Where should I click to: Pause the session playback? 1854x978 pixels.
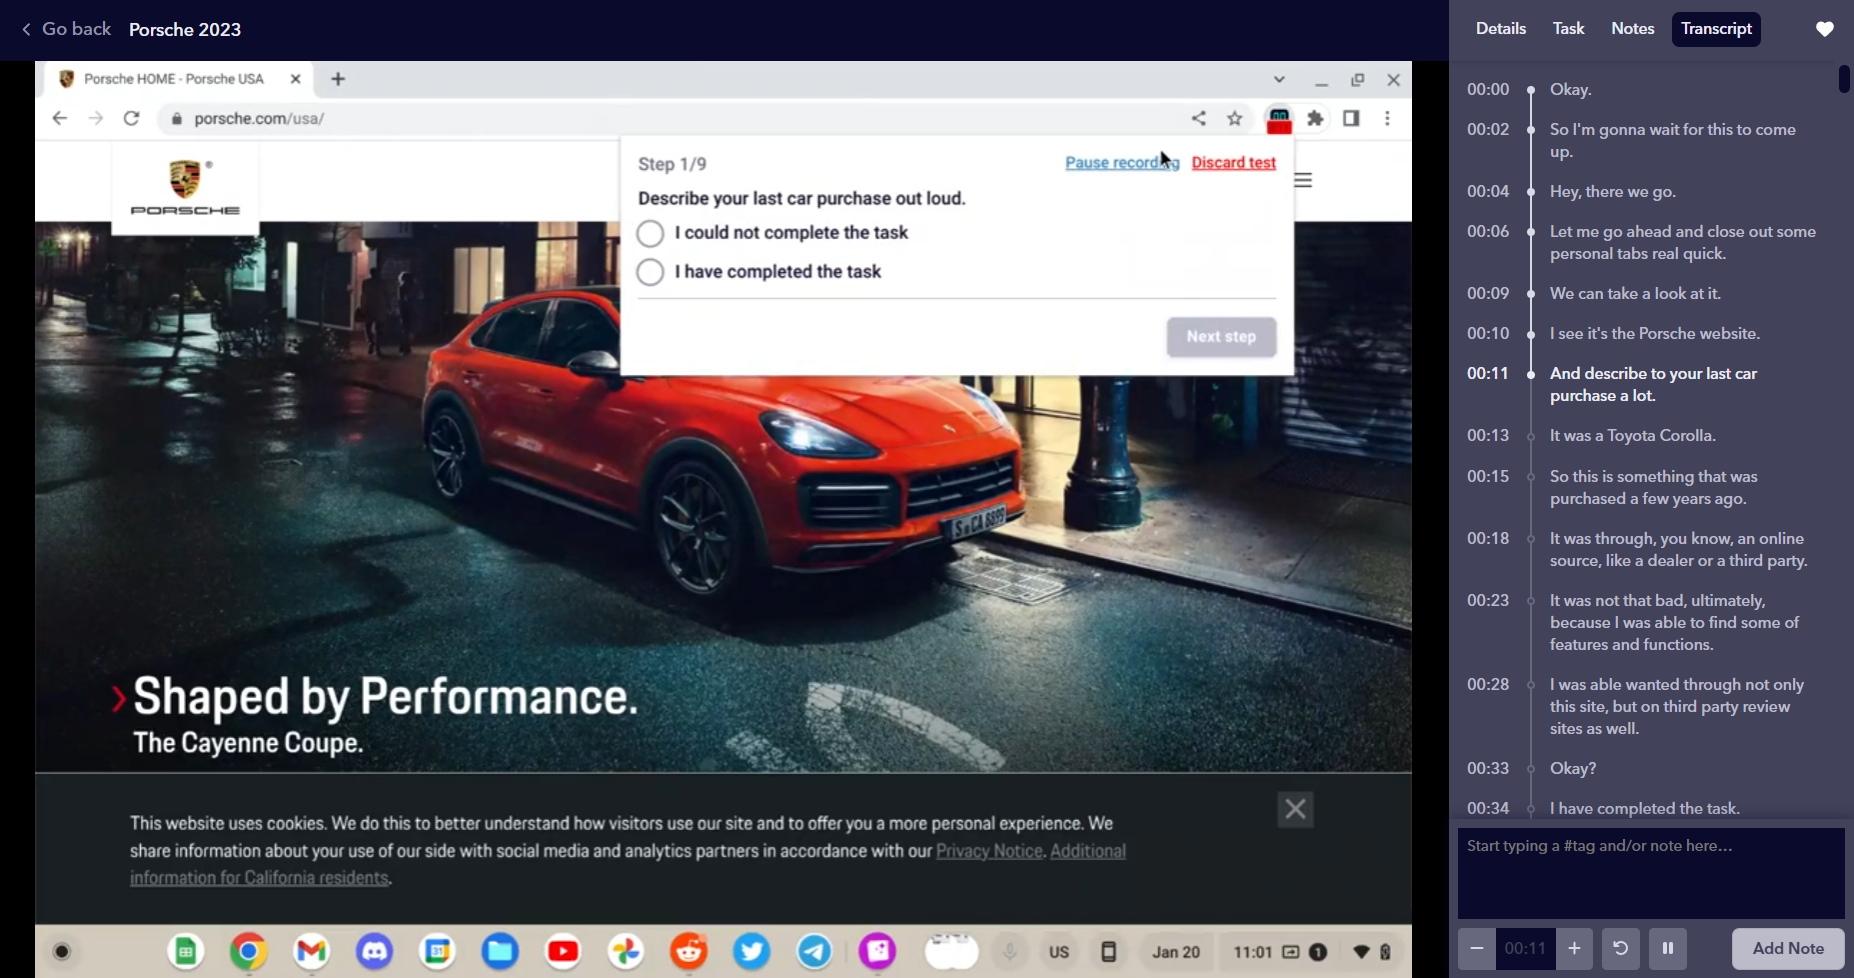1668,948
